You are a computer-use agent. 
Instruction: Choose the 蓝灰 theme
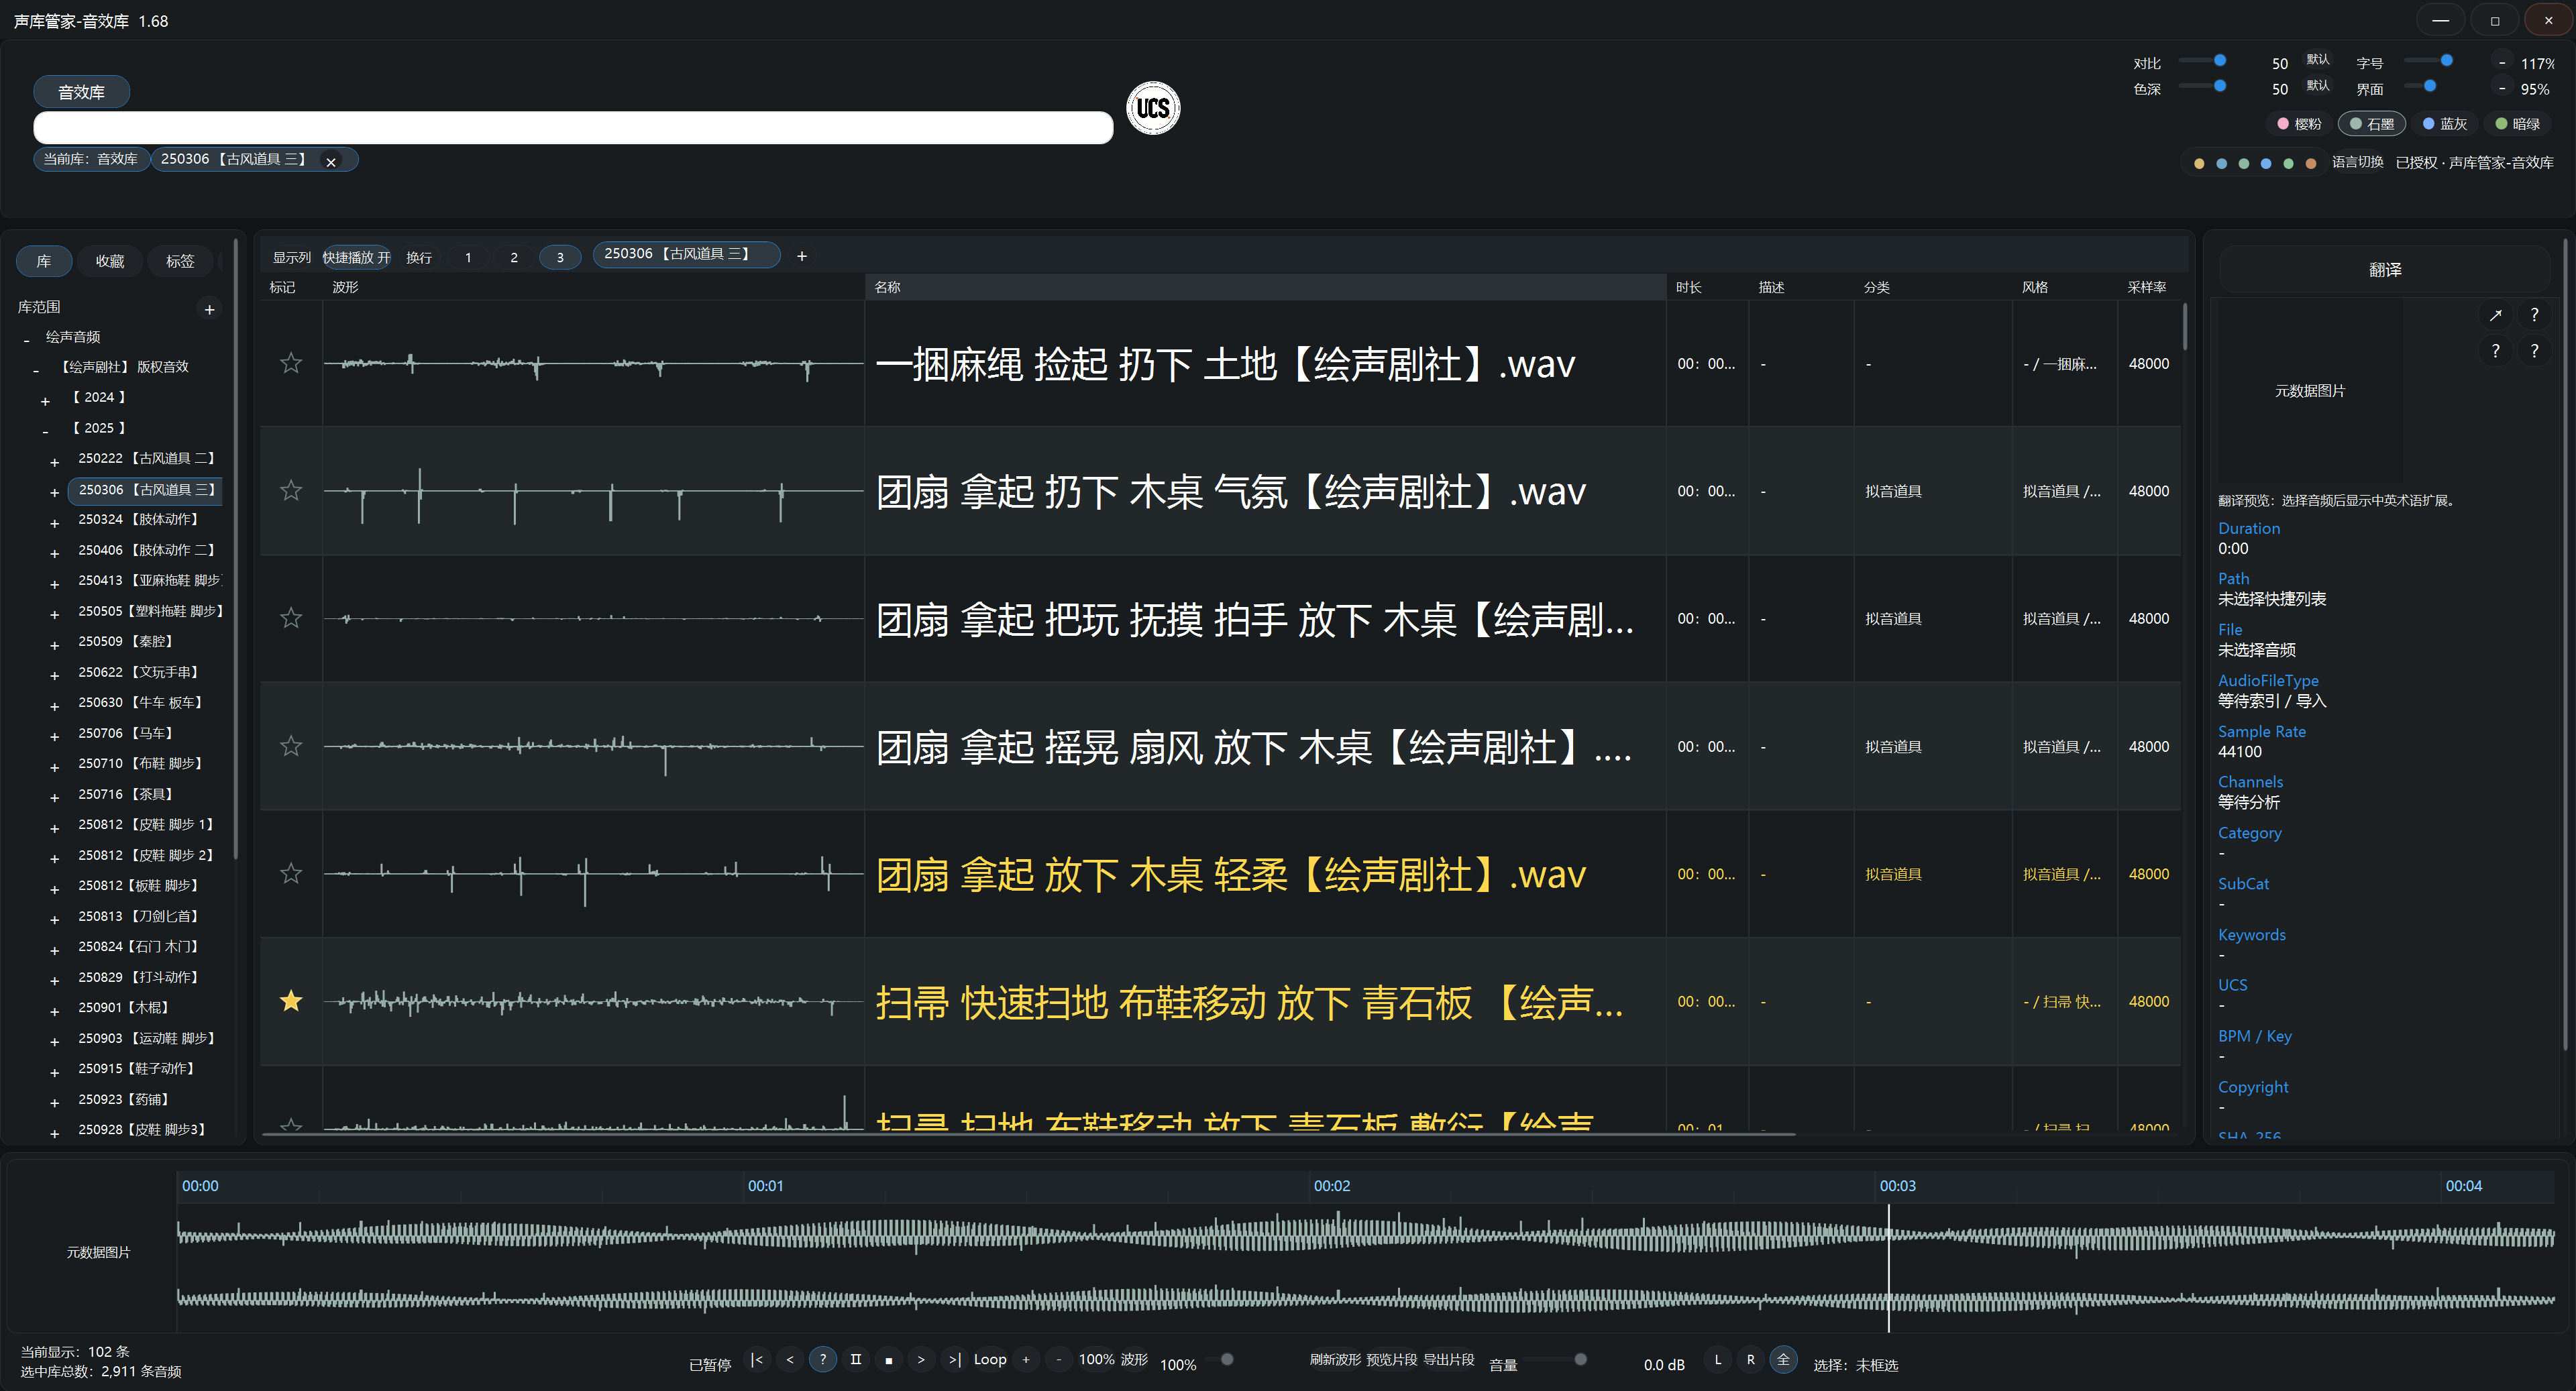point(2444,124)
